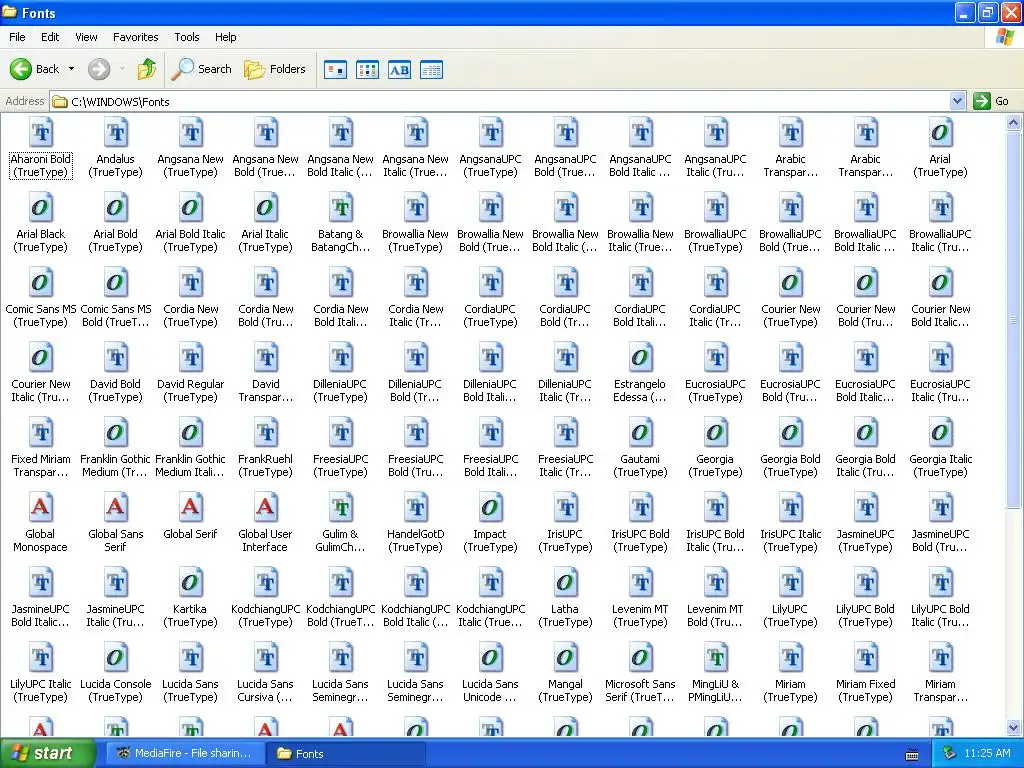Select the Lucida Sans Unicode font icon
Screen dimensions: 1024x768
[x=490, y=658]
